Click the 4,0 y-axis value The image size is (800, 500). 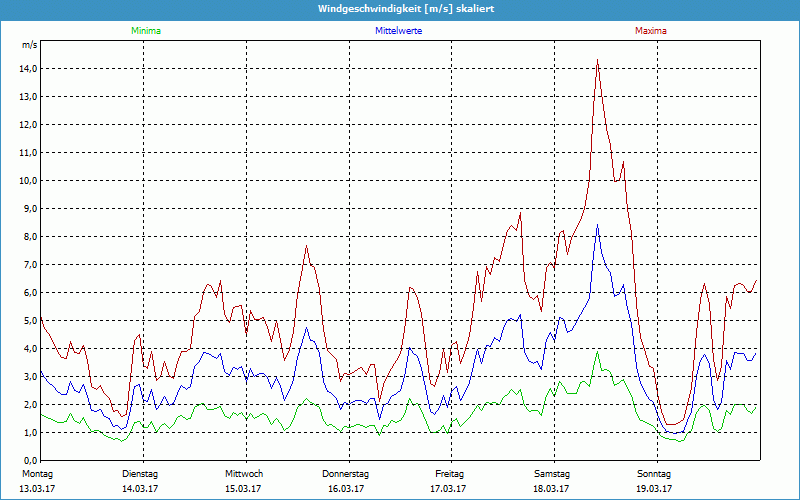[31, 349]
